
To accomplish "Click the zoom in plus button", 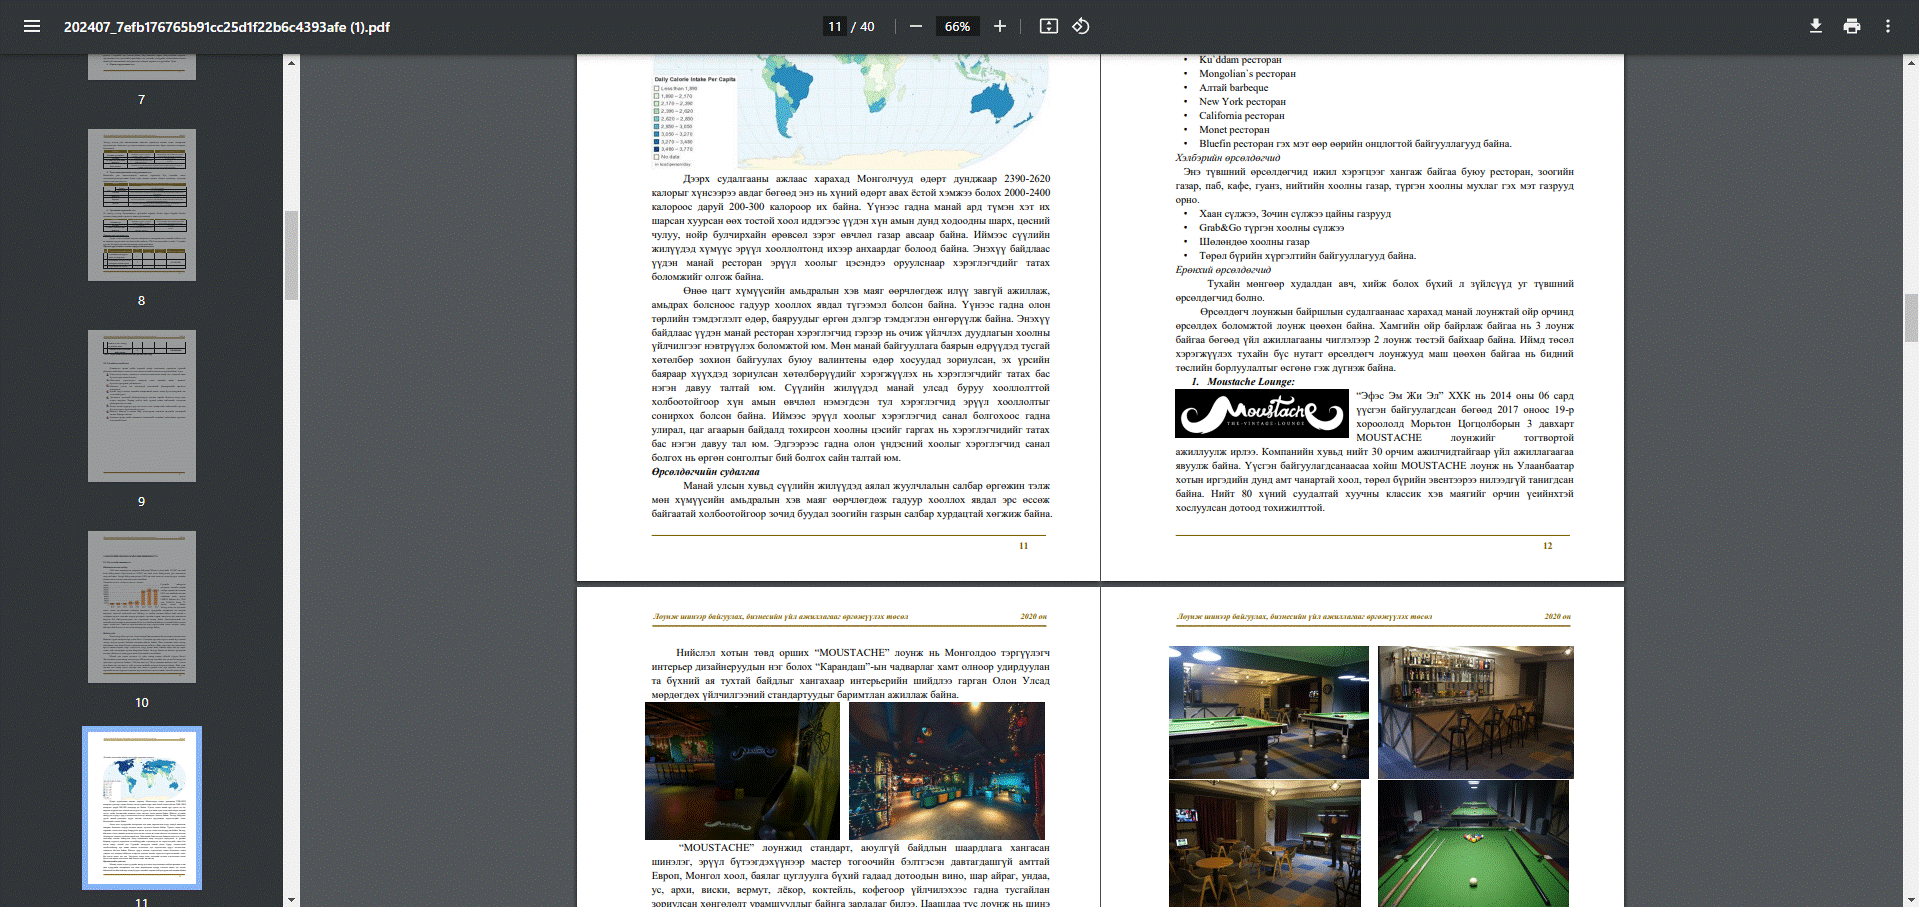I will point(999,26).
